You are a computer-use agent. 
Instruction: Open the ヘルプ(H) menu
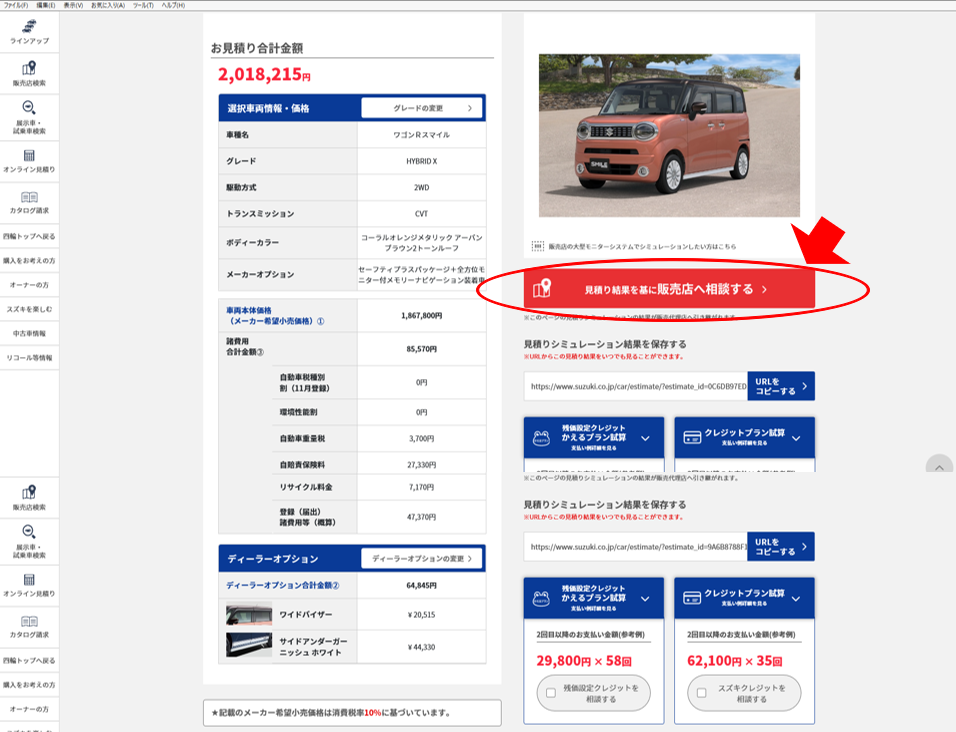[173, 5]
